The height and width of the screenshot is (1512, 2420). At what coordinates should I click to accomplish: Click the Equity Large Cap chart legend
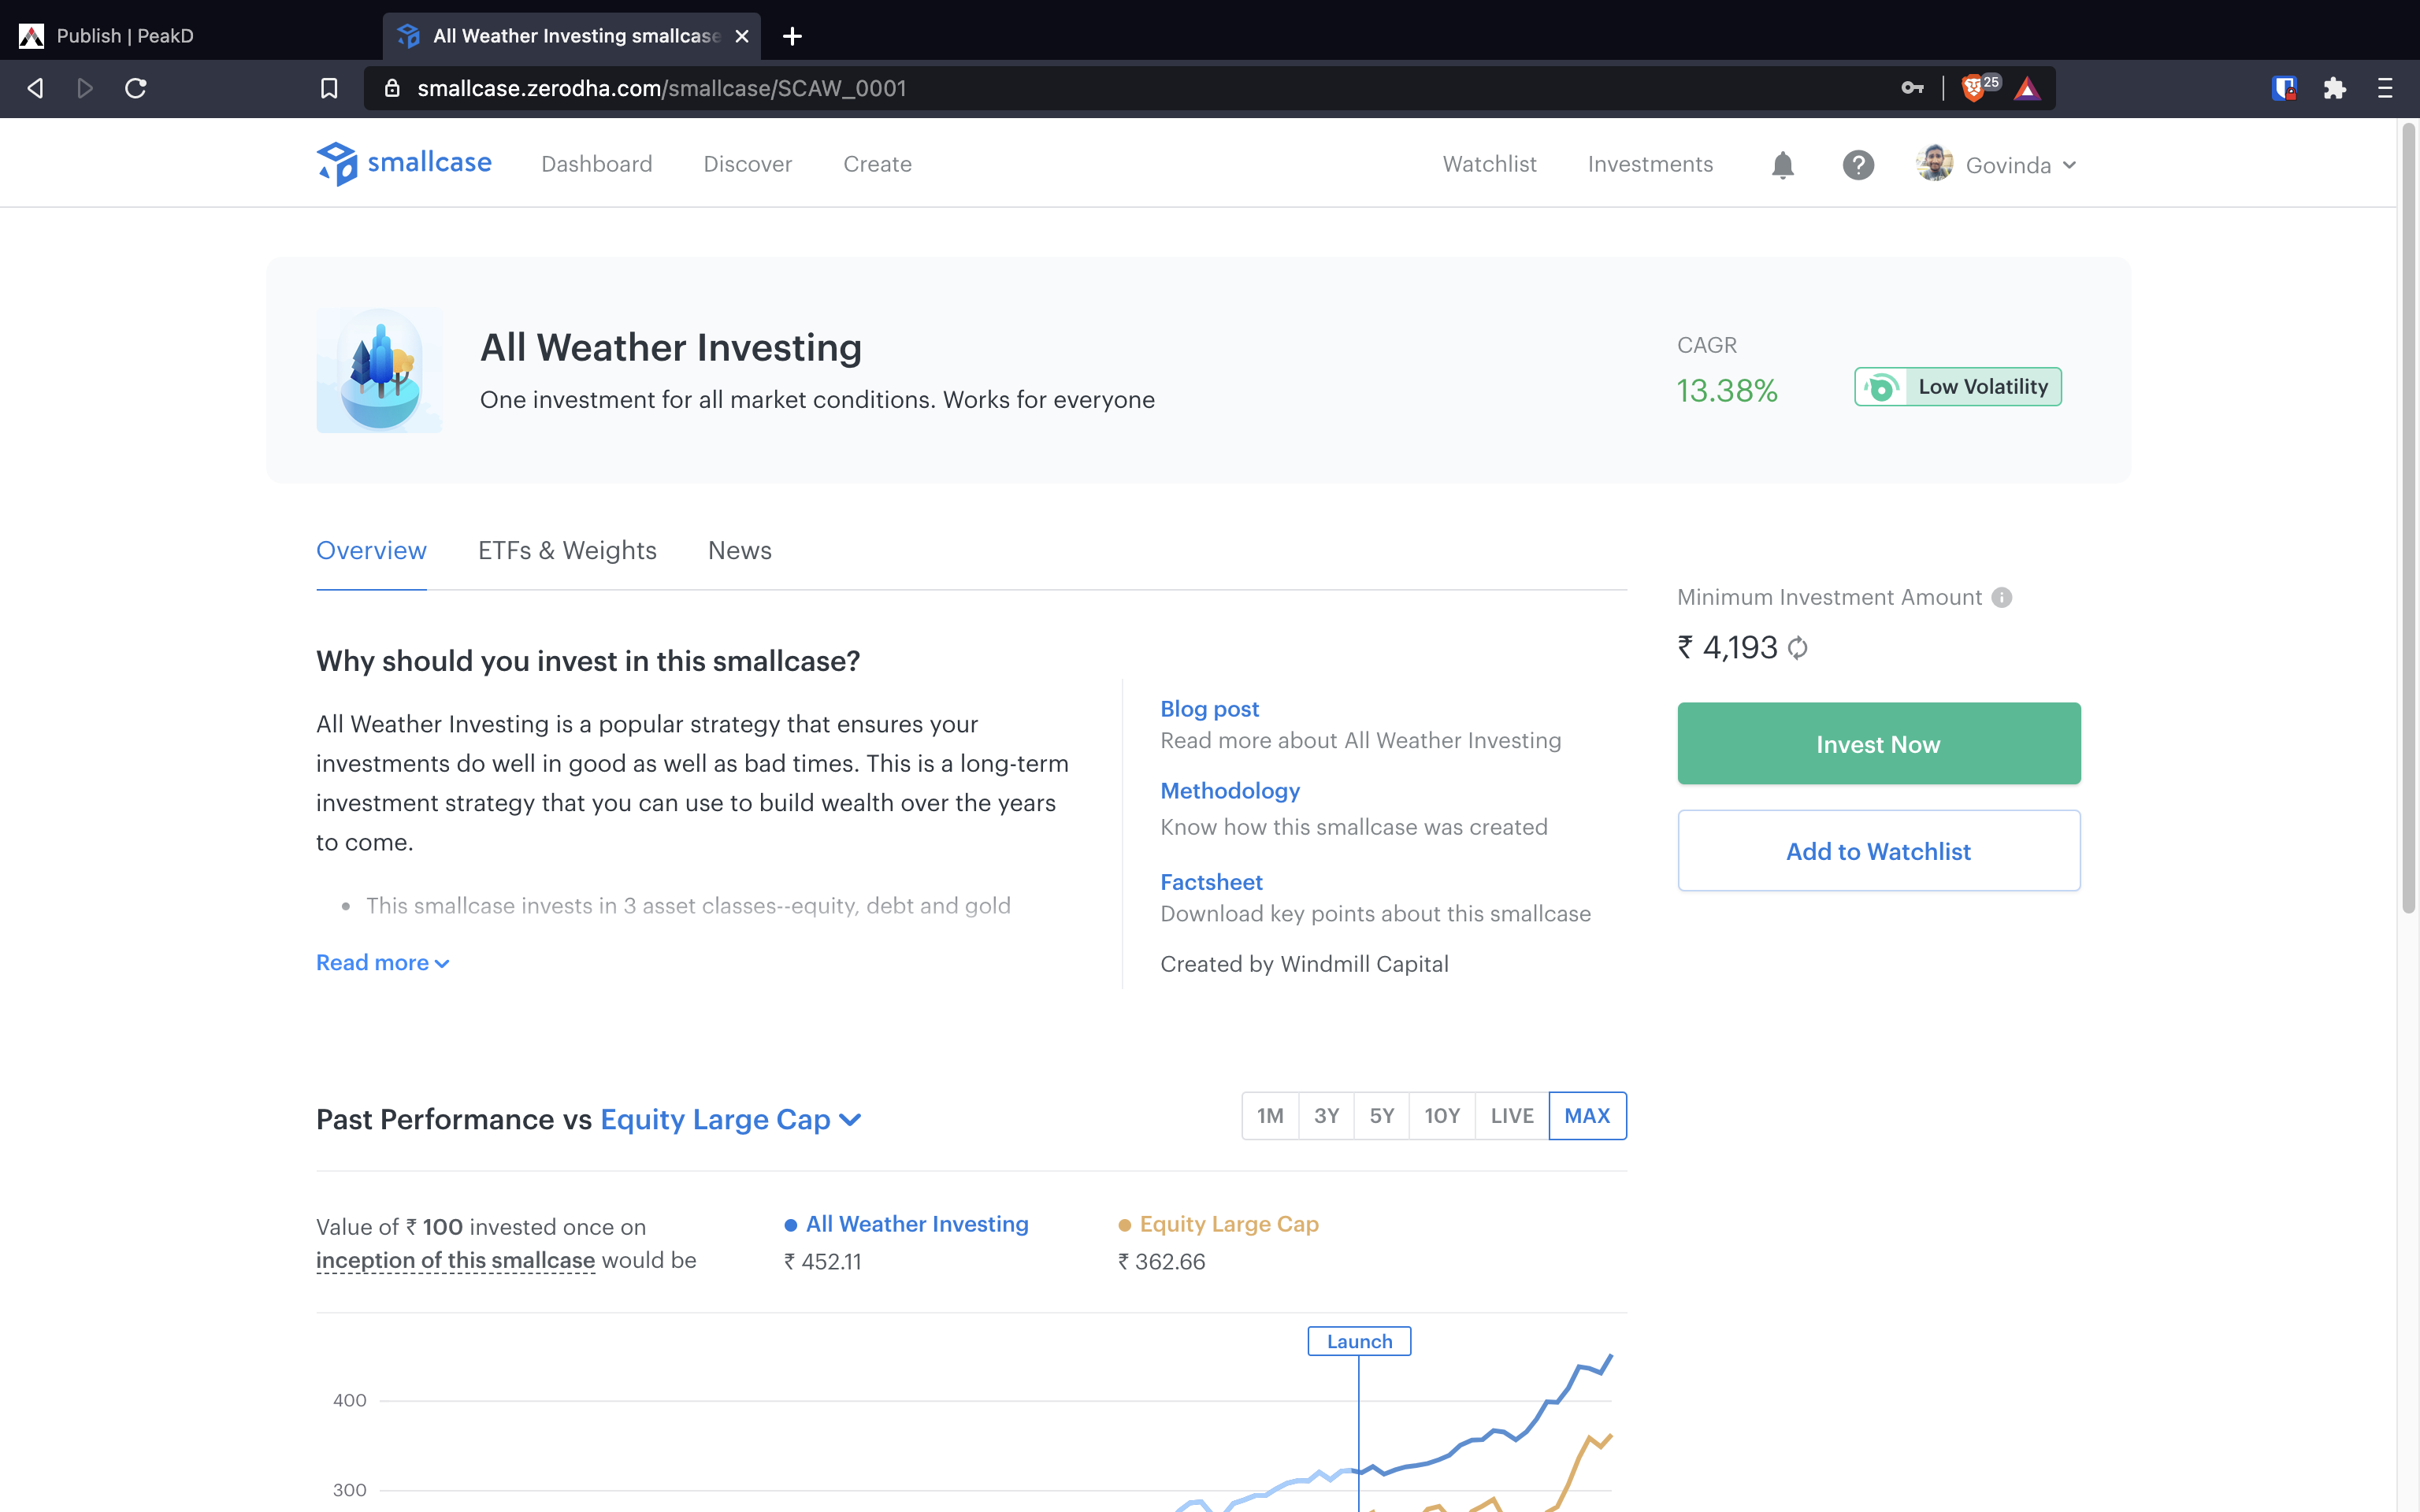tap(1218, 1224)
